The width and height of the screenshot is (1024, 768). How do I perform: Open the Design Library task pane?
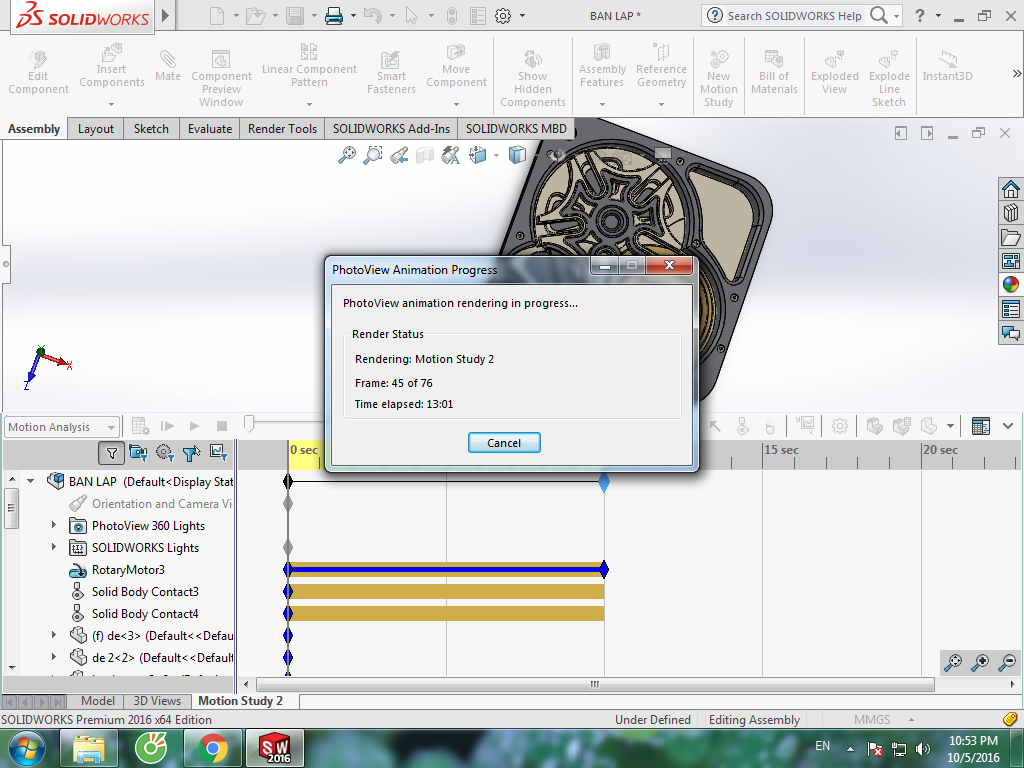tap(1010, 213)
